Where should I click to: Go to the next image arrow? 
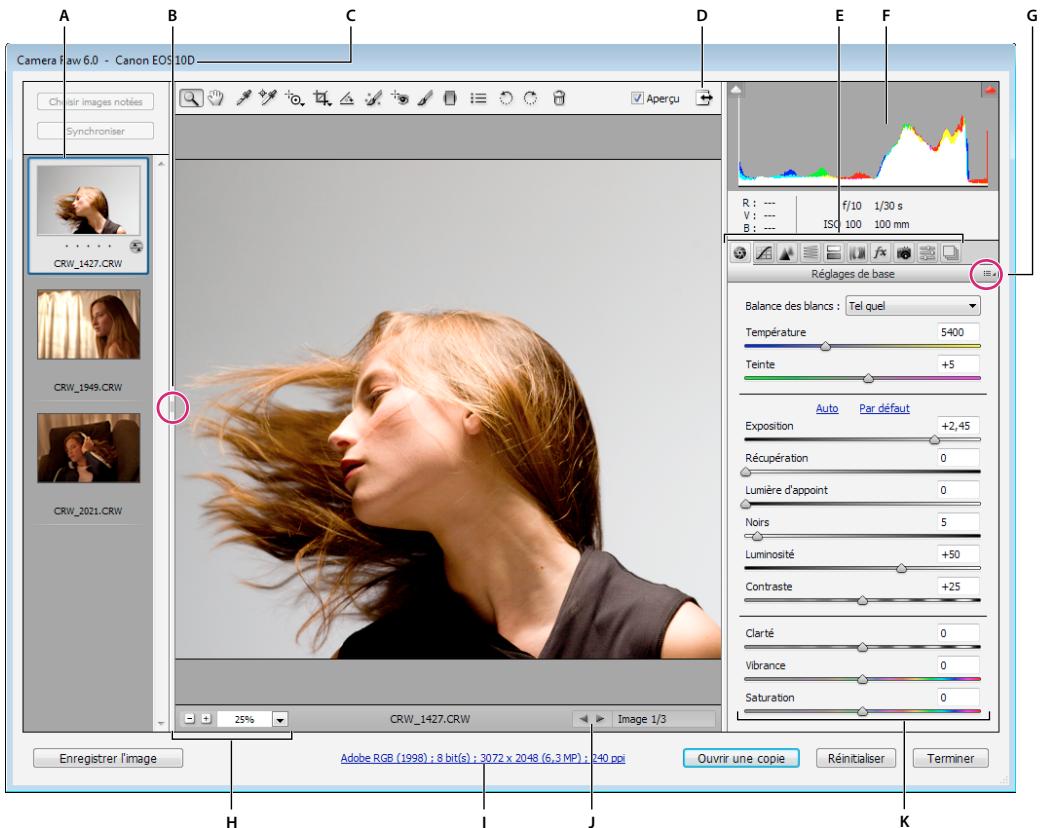(600, 719)
